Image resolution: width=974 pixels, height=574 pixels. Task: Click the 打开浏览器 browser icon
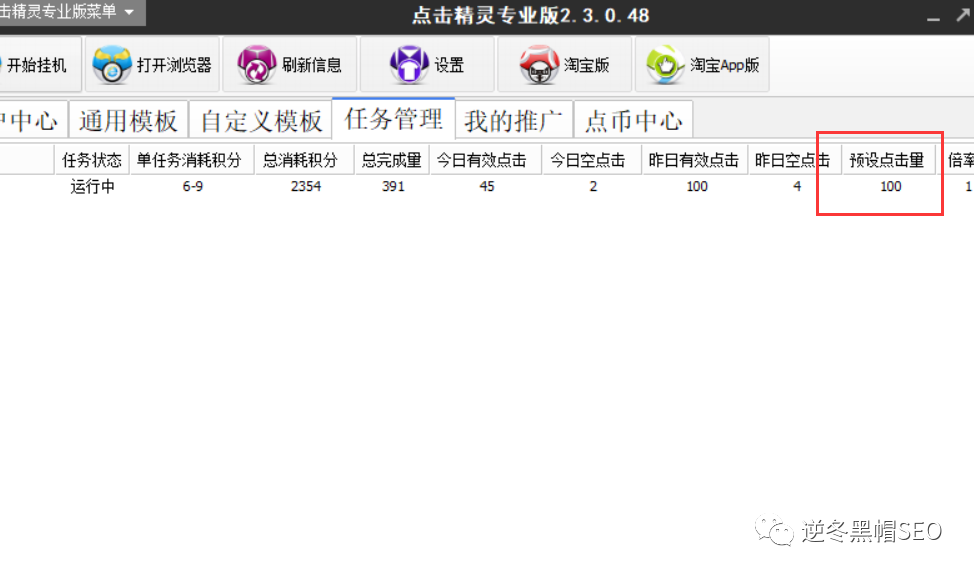pos(112,64)
